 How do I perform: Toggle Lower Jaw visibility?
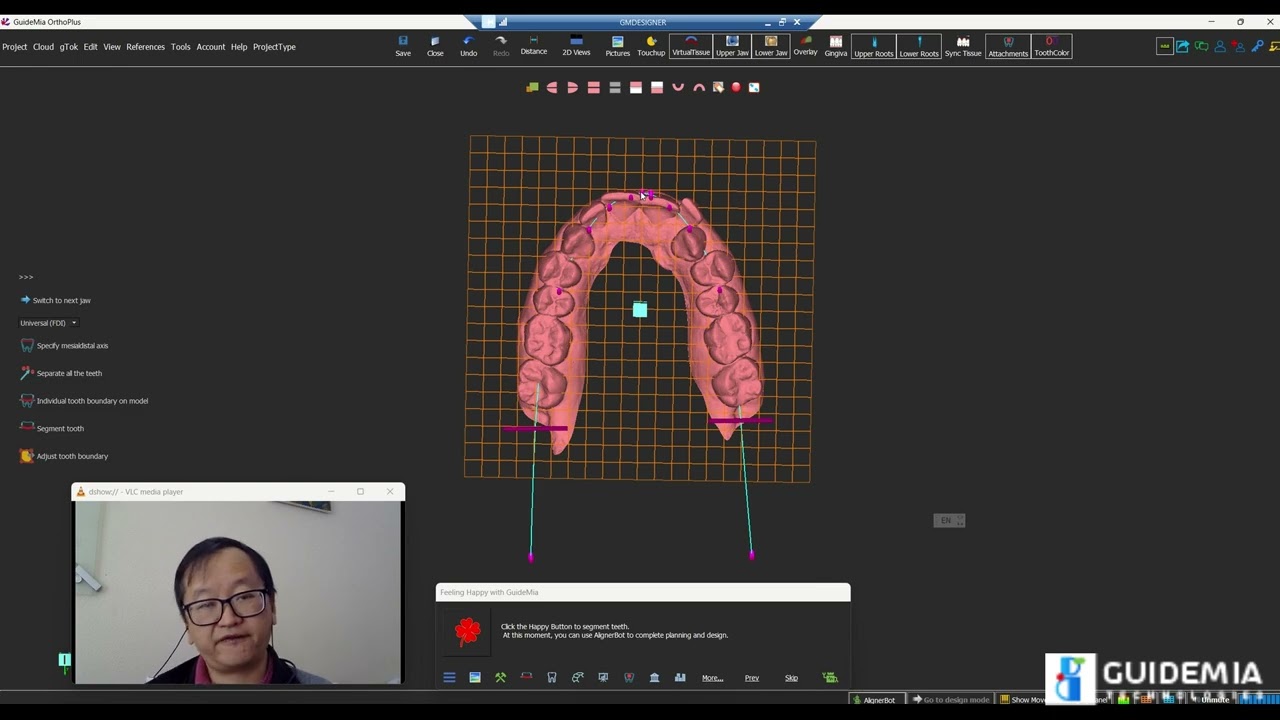point(771,46)
